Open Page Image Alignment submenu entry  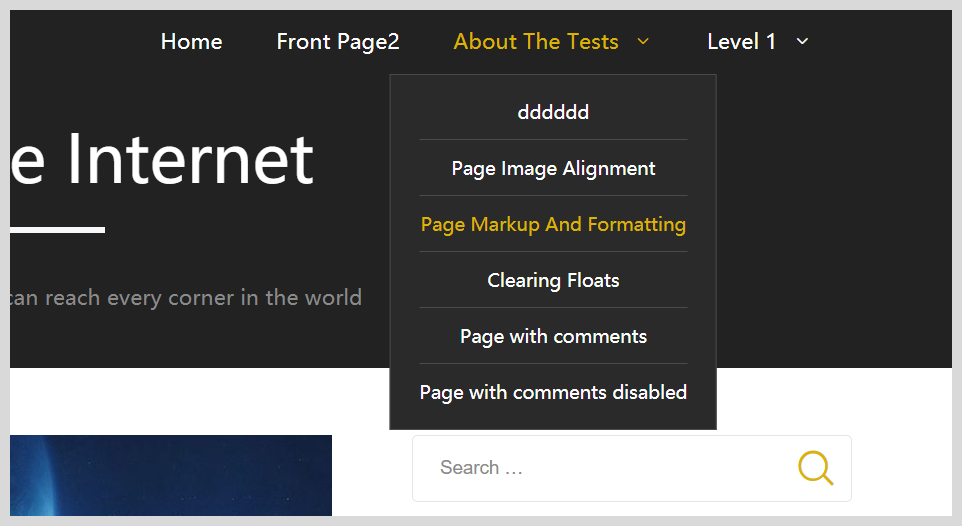click(x=553, y=168)
